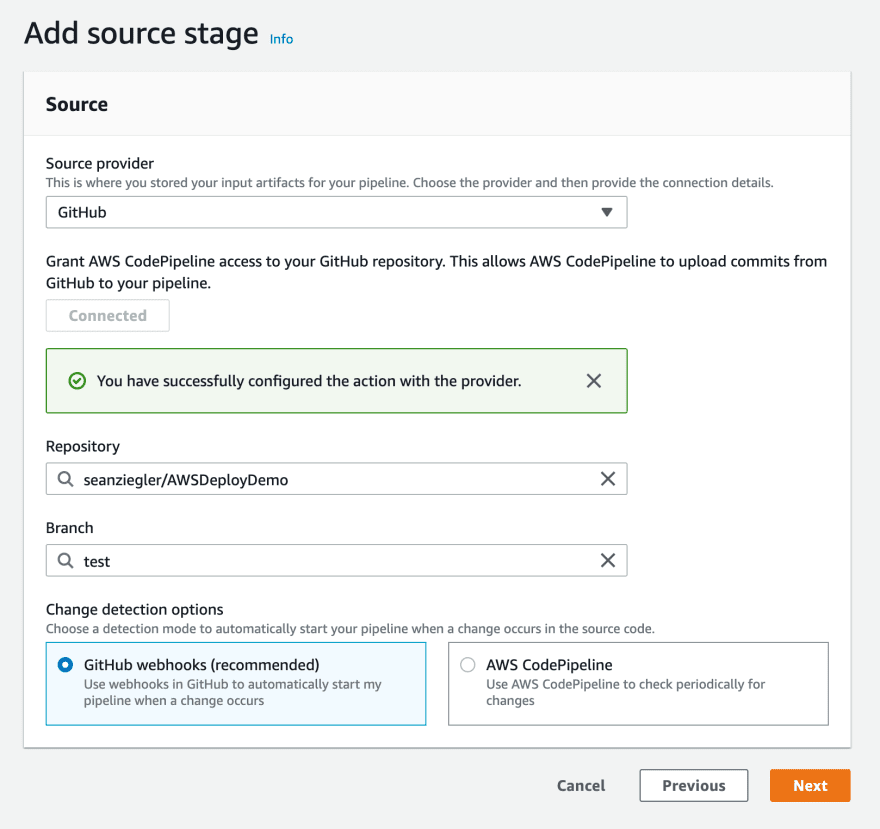Focus the Branch field containing test

(337, 560)
